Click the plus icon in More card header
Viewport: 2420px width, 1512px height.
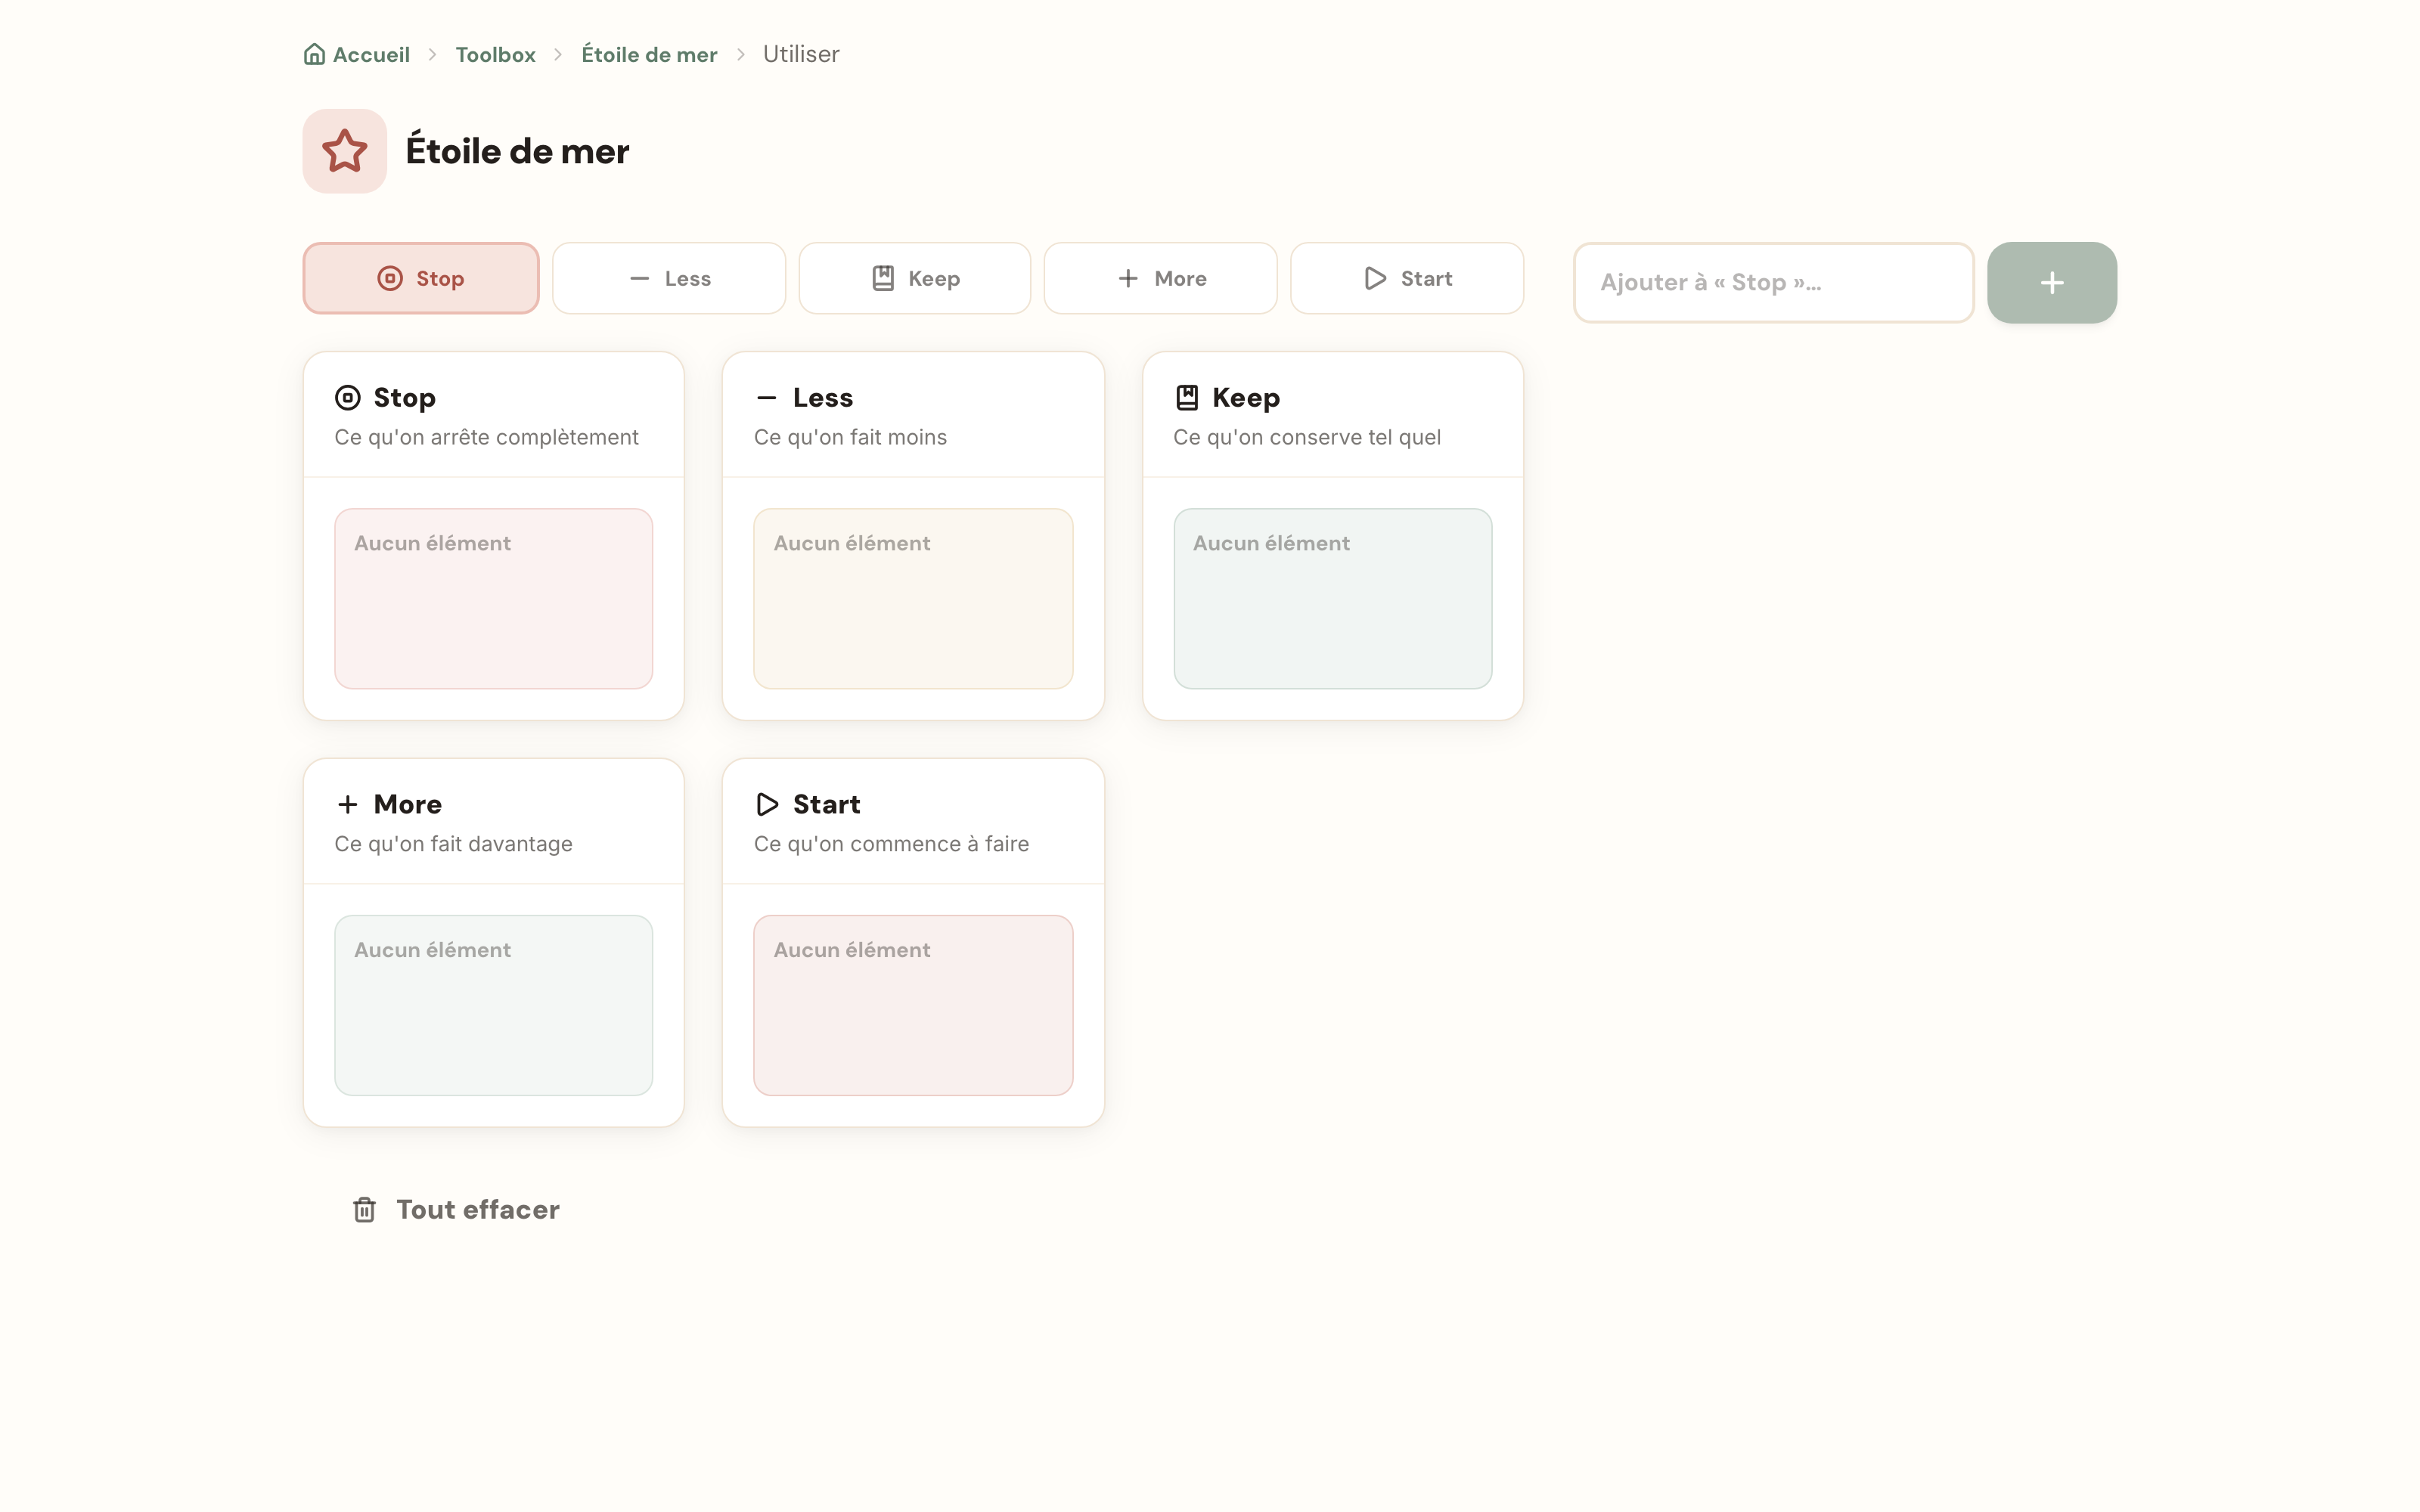tap(347, 805)
